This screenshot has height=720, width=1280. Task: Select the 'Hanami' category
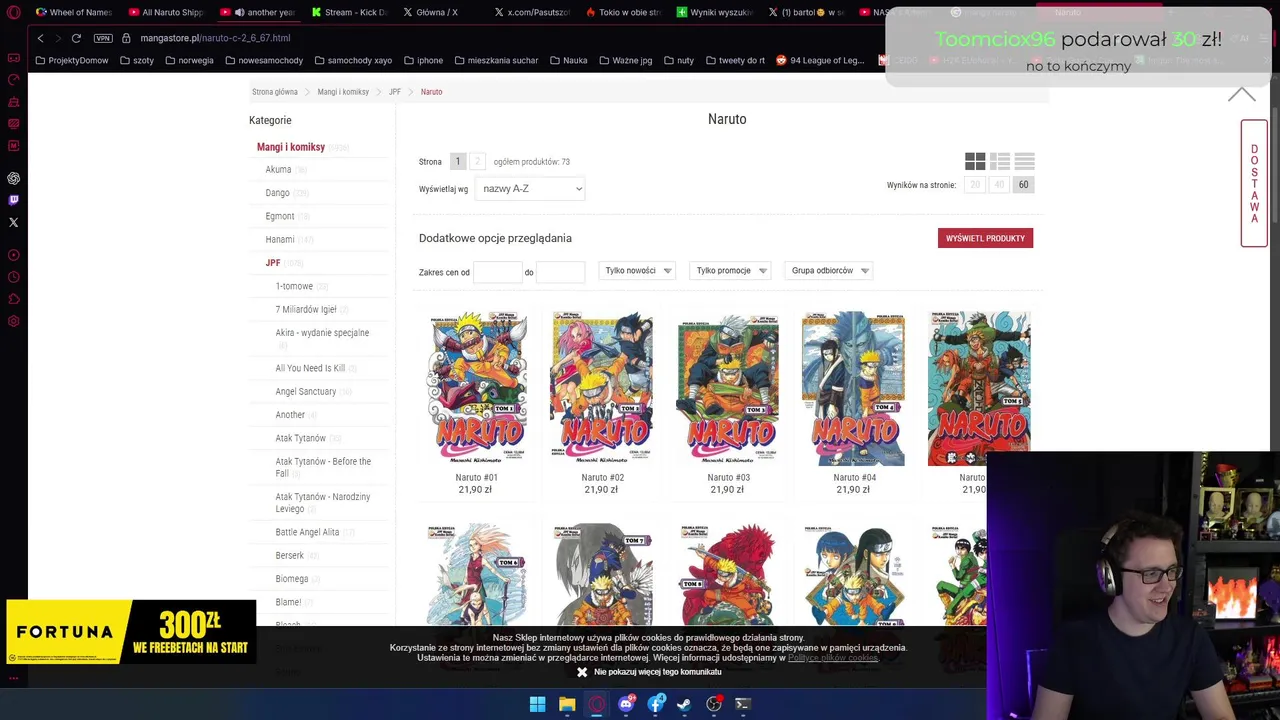click(x=280, y=240)
